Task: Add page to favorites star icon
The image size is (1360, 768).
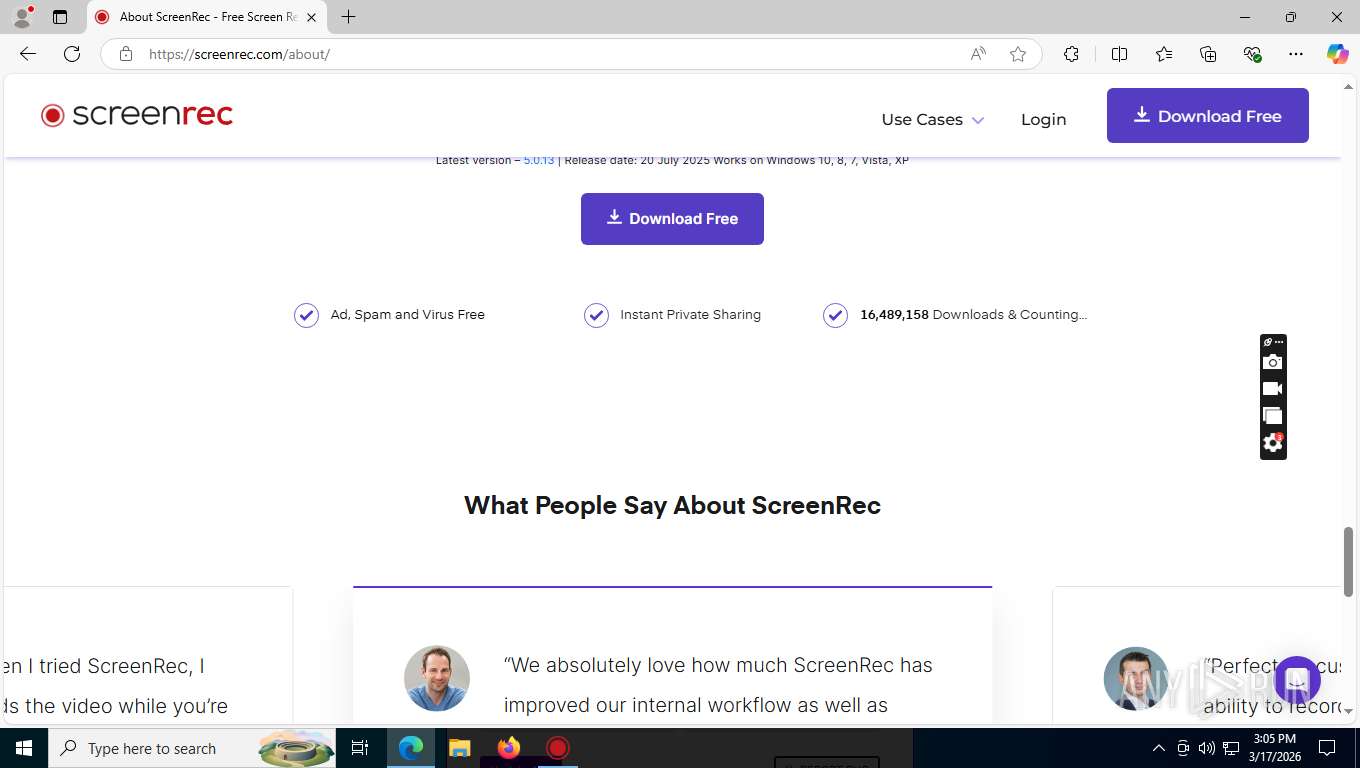Action: click(x=1018, y=54)
